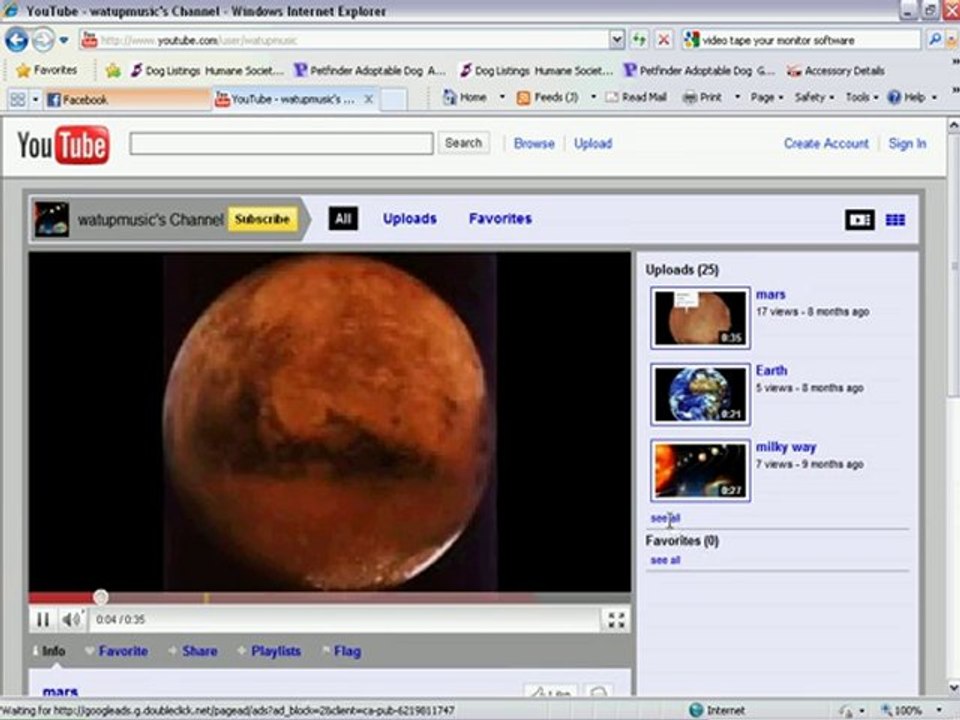Click the red Stop loading icon
Viewport: 960px width, 720px height.
663,40
